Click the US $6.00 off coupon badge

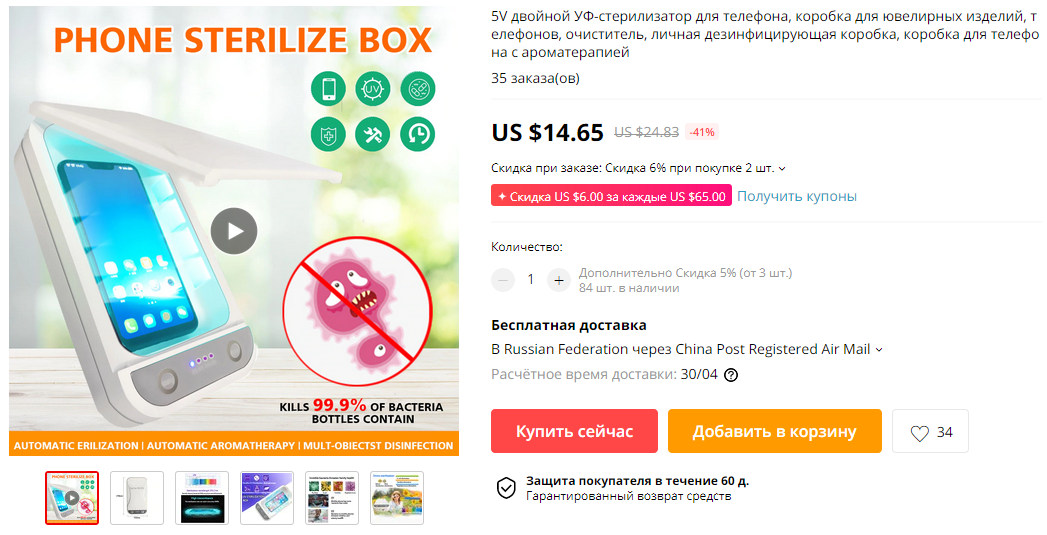[611, 196]
